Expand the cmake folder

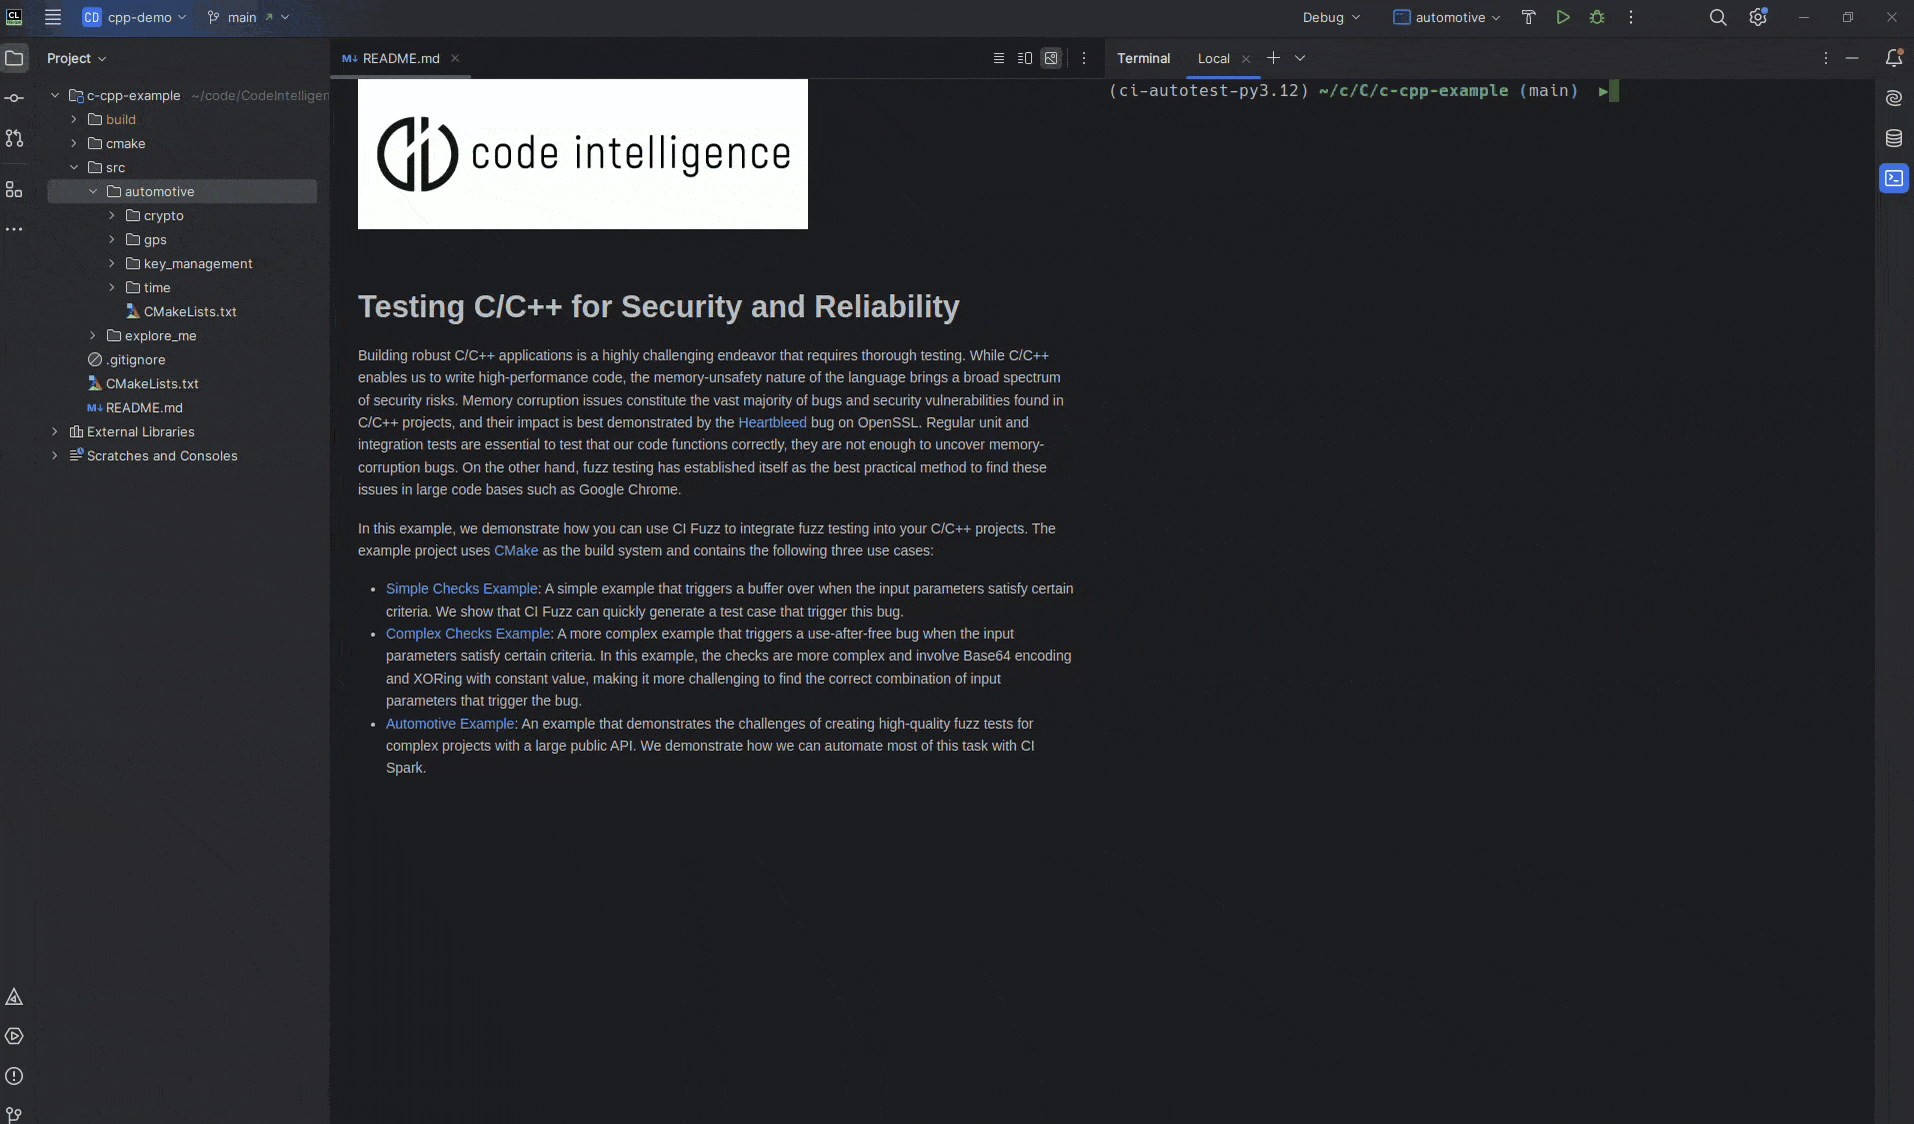[x=74, y=143]
